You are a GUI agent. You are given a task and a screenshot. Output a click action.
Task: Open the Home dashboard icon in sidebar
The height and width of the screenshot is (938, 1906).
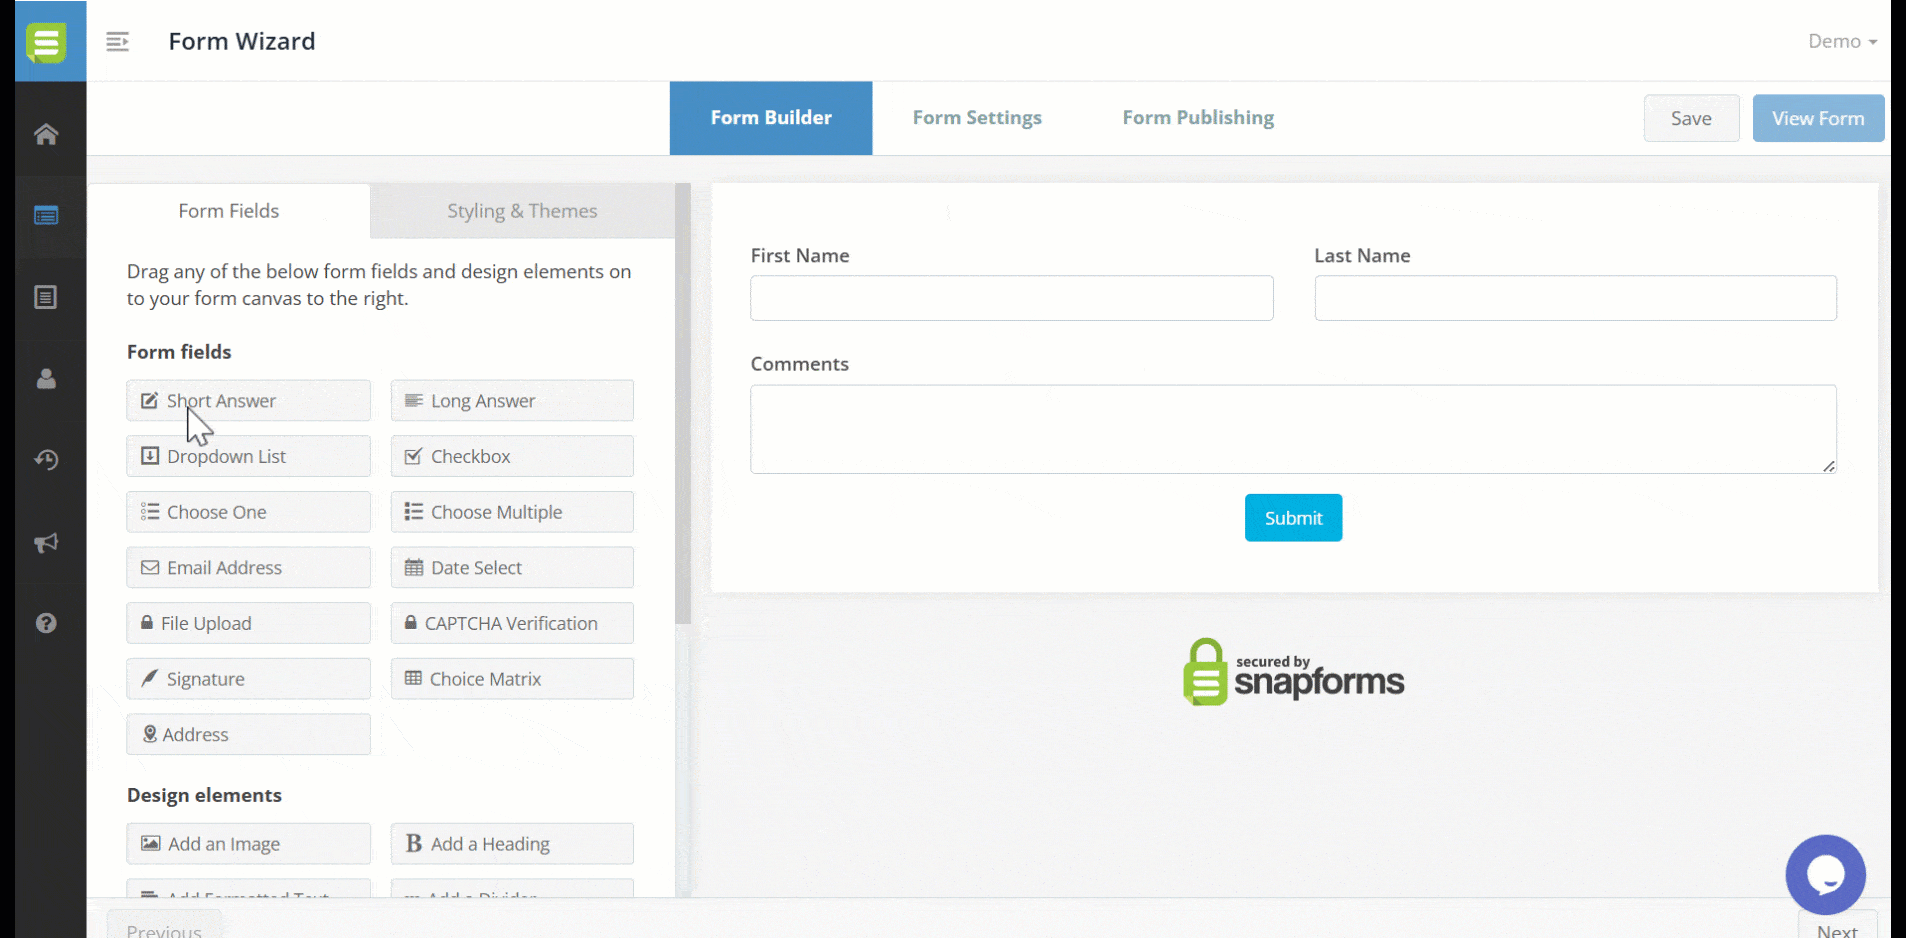(46, 134)
